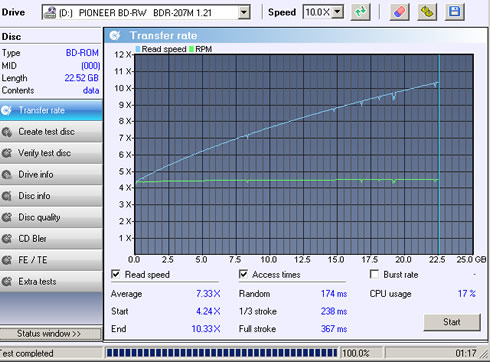Image resolution: width=490 pixels, height=362 pixels.
Task: Click the MID value (000)
Action: pyautogui.click(x=90, y=66)
